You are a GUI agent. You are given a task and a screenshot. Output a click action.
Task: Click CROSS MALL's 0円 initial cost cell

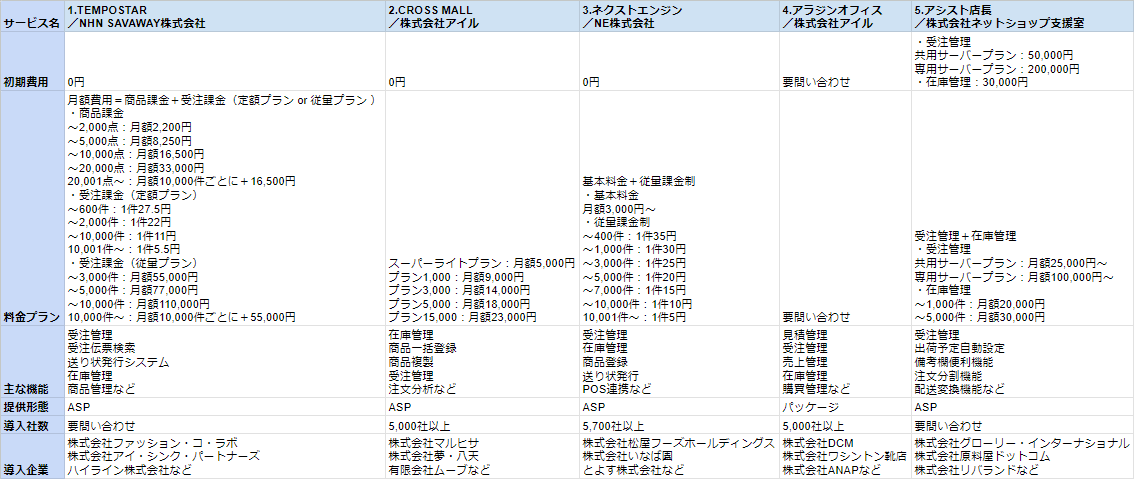click(x=483, y=62)
